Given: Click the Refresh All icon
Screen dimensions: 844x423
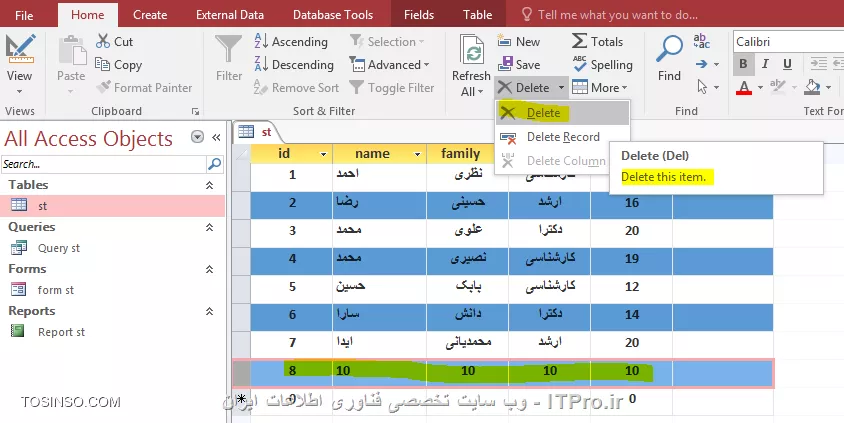Looking at the screenshot, I should point(472,50).
